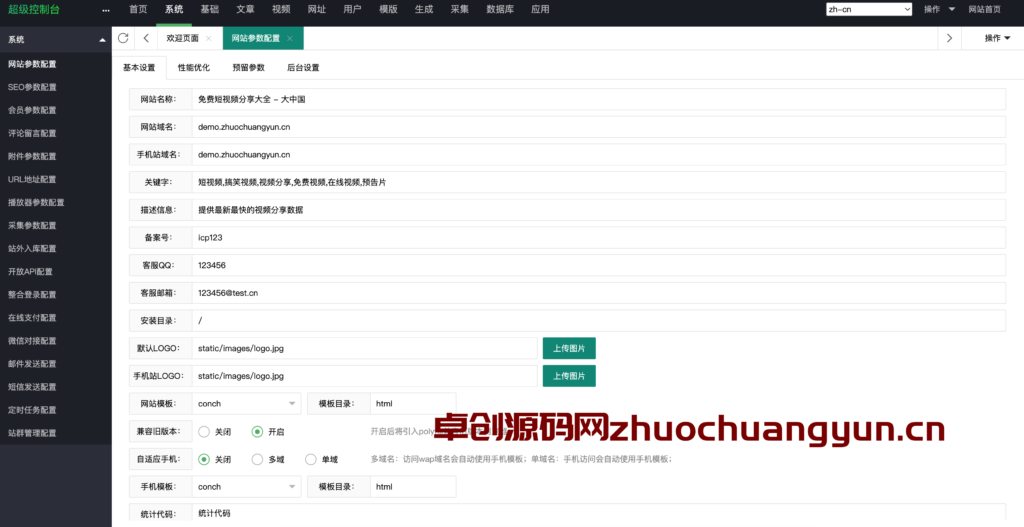This screenshot has height=527, width=1024.
Task: Select 开启 for 兼容旧版本
Action: tap(268, 432)
